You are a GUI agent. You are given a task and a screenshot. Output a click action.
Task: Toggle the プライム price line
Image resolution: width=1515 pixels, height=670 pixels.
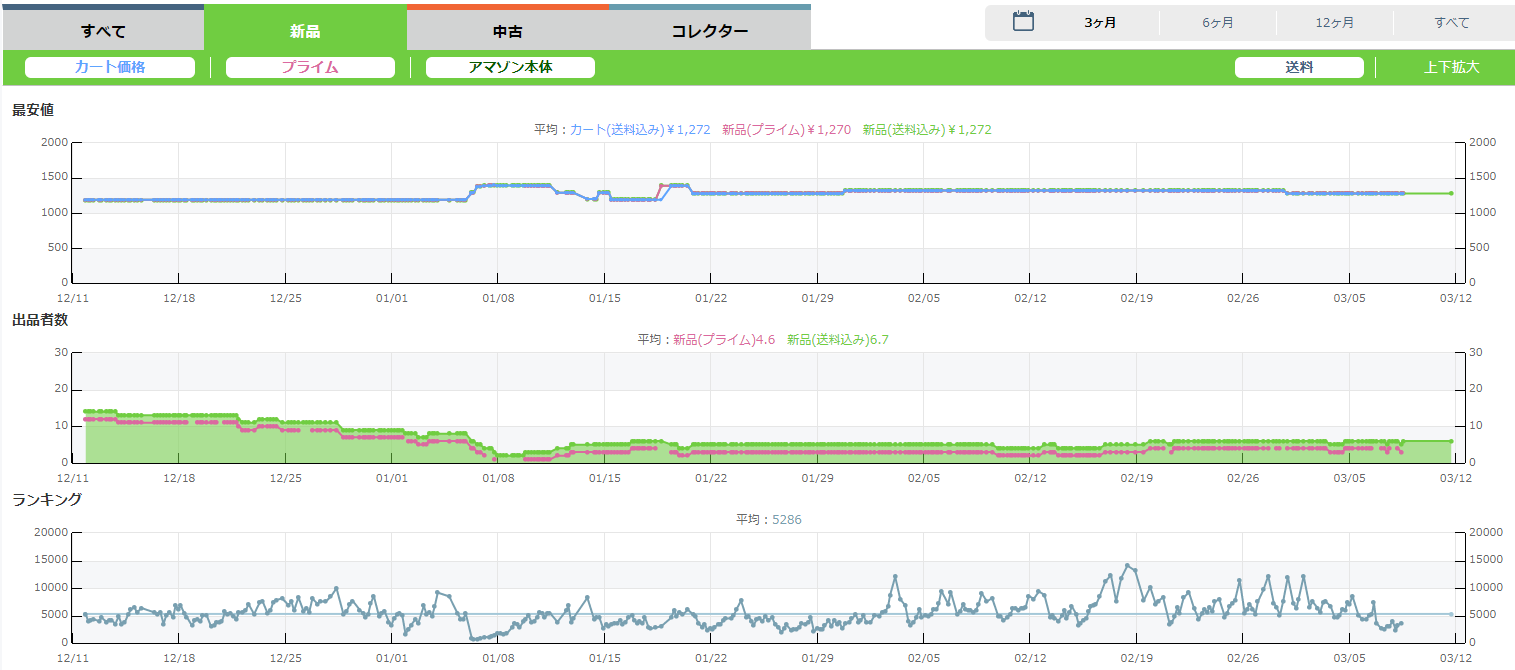click(310, 67)
